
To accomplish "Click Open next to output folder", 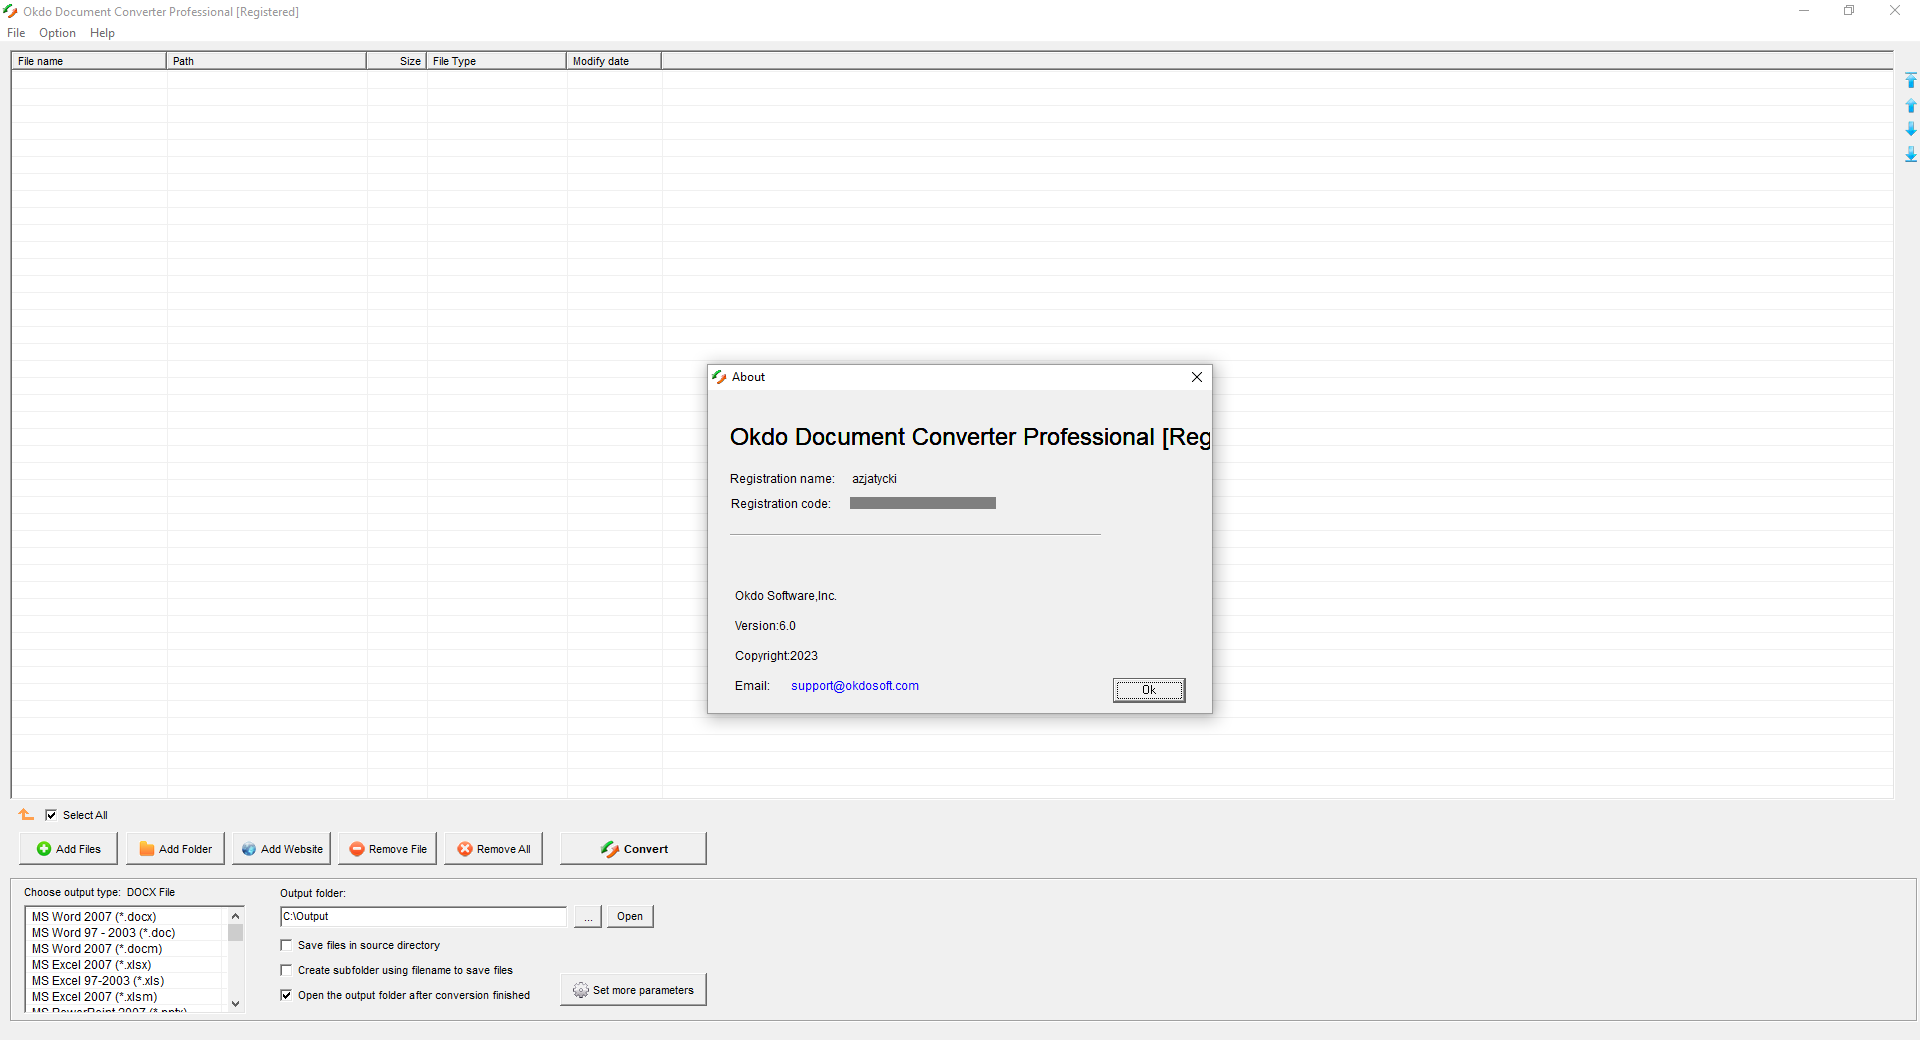I will point(630,917).
